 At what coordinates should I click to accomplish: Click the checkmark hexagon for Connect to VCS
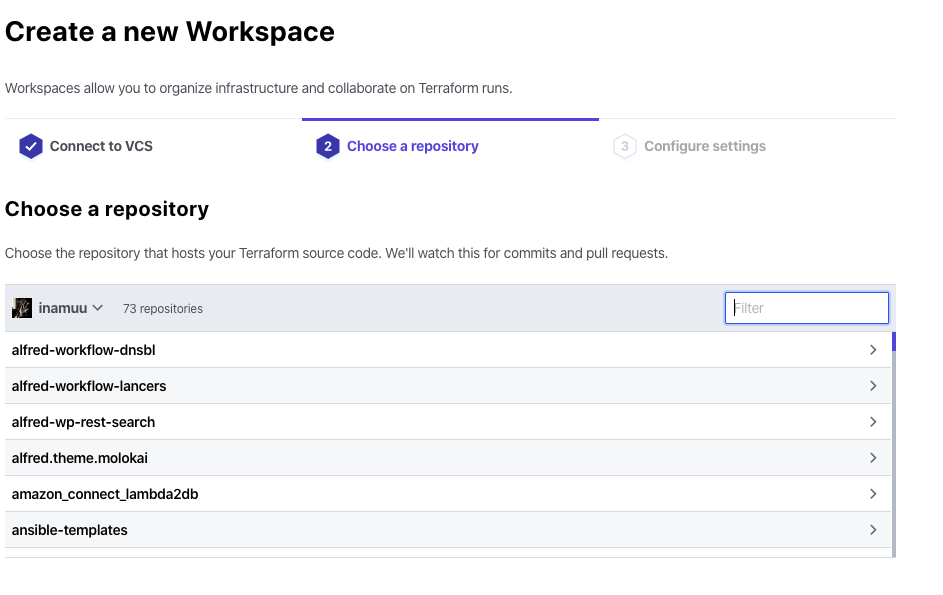point(31,146)
